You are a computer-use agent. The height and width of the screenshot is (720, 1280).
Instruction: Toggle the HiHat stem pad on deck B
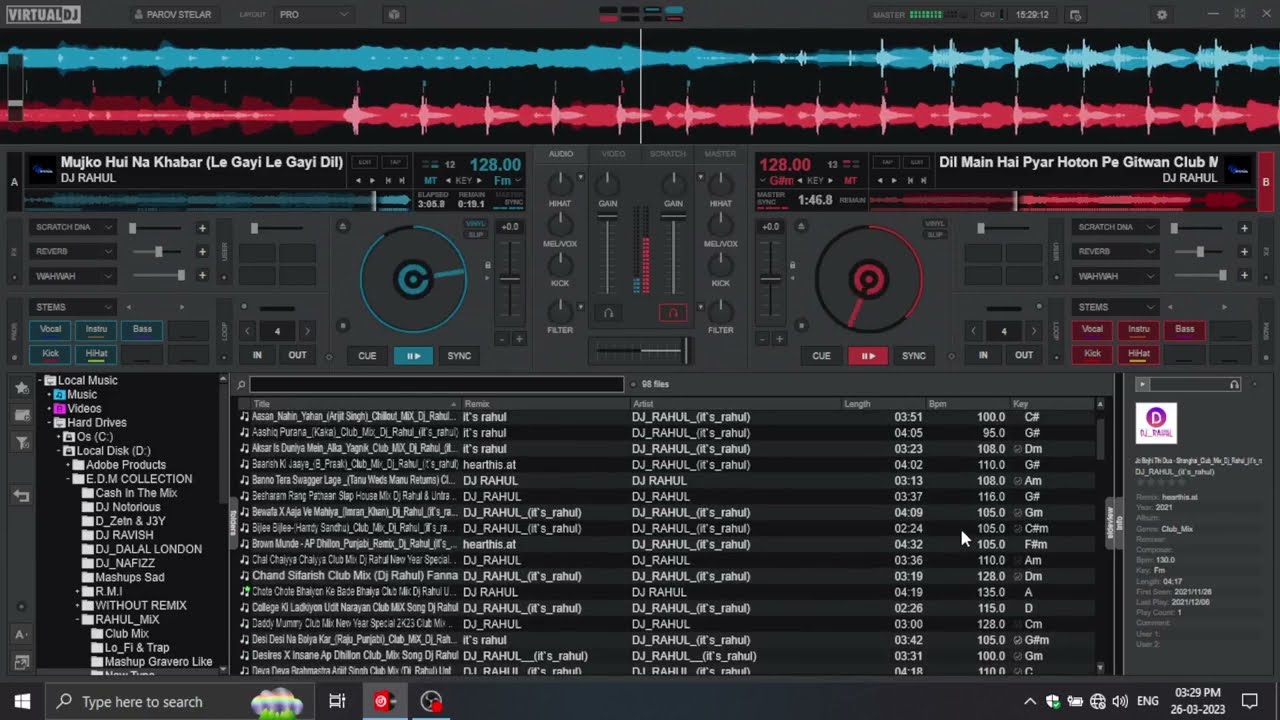(x=1138, y=353)
